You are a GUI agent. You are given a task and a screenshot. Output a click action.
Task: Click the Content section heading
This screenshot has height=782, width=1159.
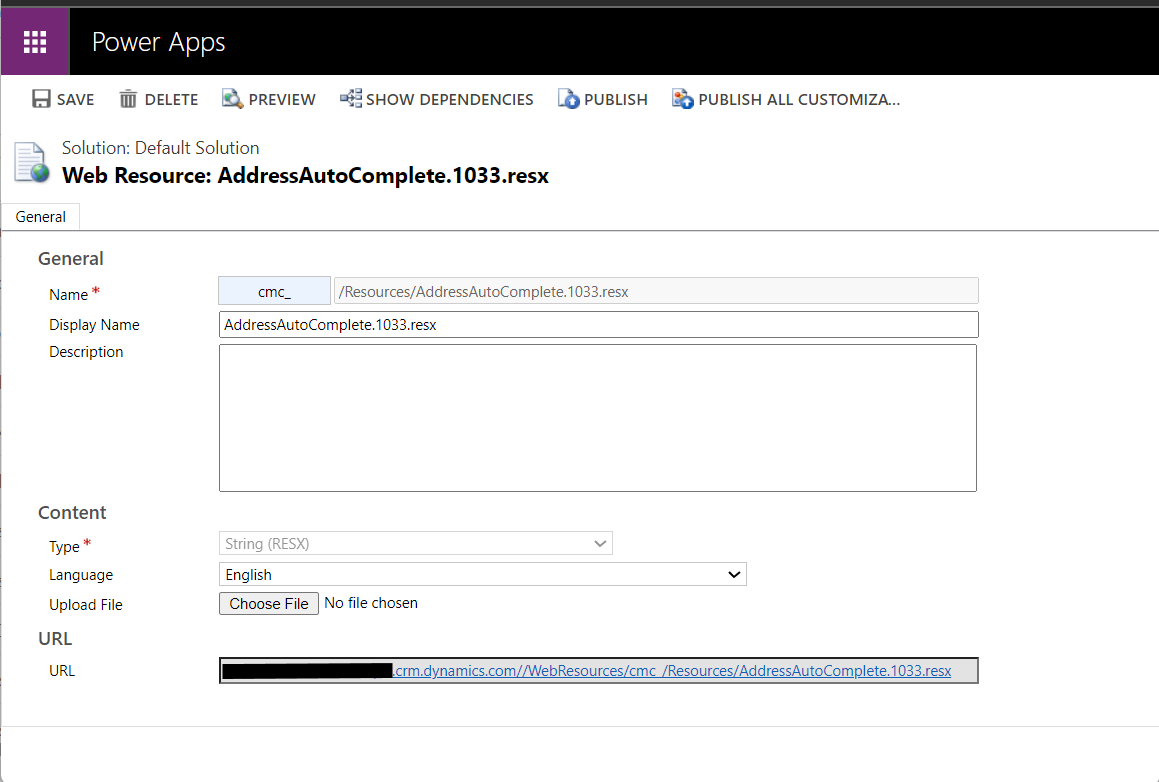point(72,512)
